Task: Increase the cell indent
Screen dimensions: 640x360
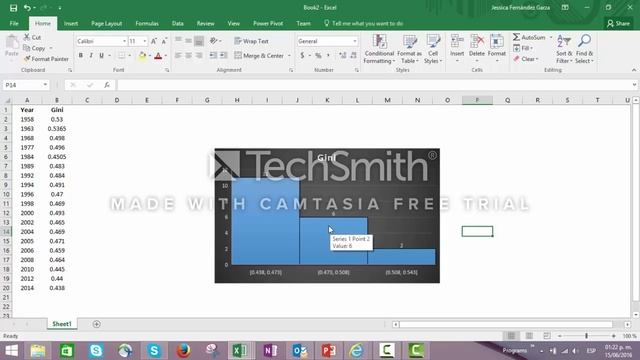Action: (x=224, y=56)
